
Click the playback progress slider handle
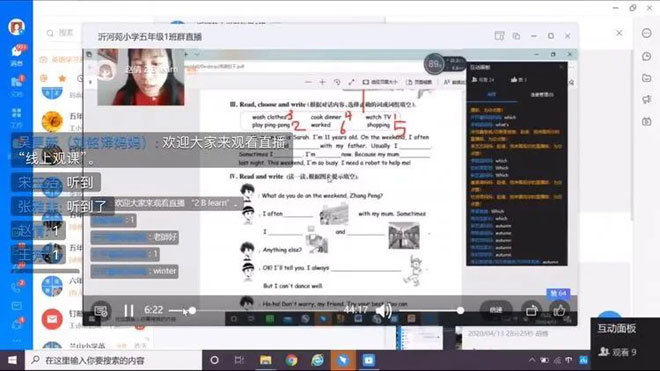192,311
